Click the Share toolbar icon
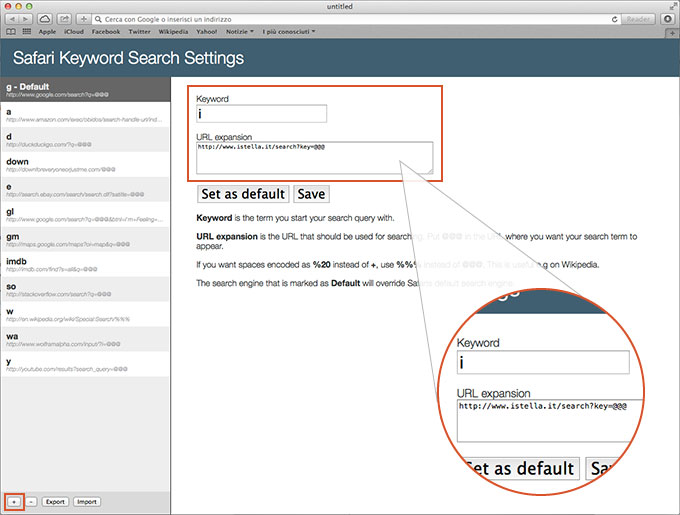680x515 pixels. pyautogui.click(x=64, y=19)
